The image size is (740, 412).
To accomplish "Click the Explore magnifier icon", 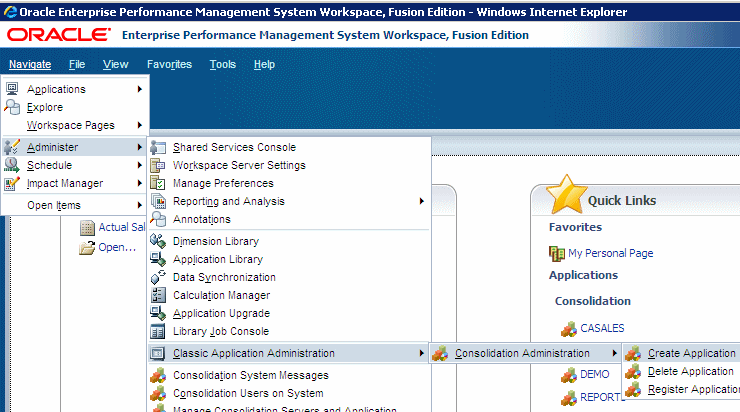I will (x=12, y=107).
